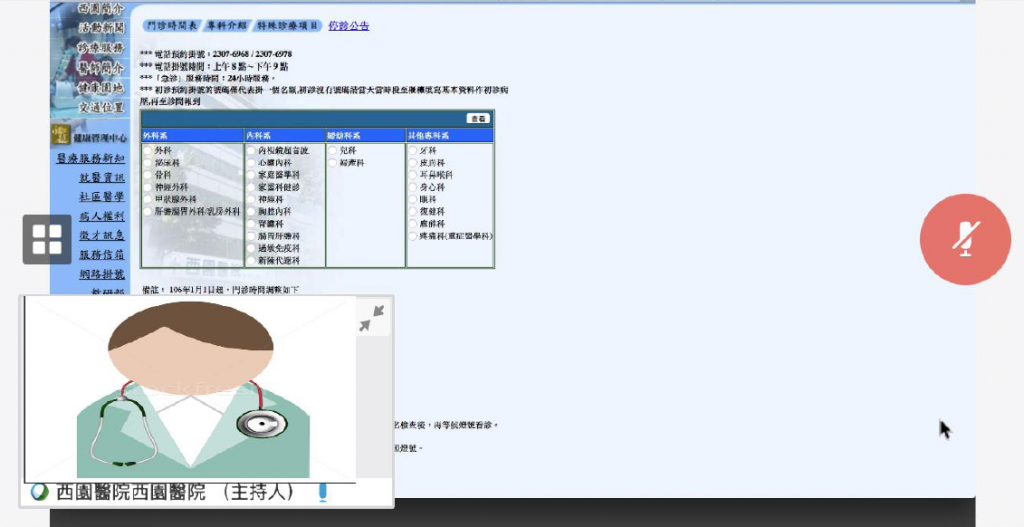Open 醫療服務新知 sidebar link
1024x527 pixels.
(x=90, y=158)
